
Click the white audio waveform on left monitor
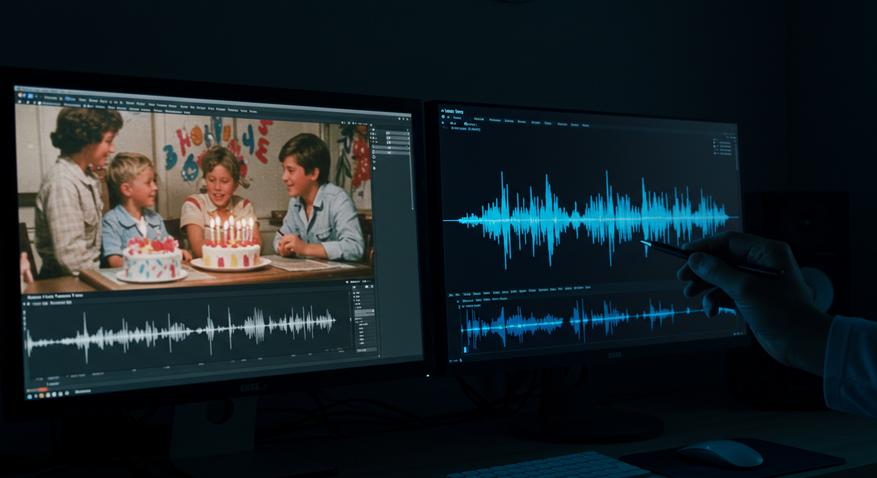pos(181,330)
